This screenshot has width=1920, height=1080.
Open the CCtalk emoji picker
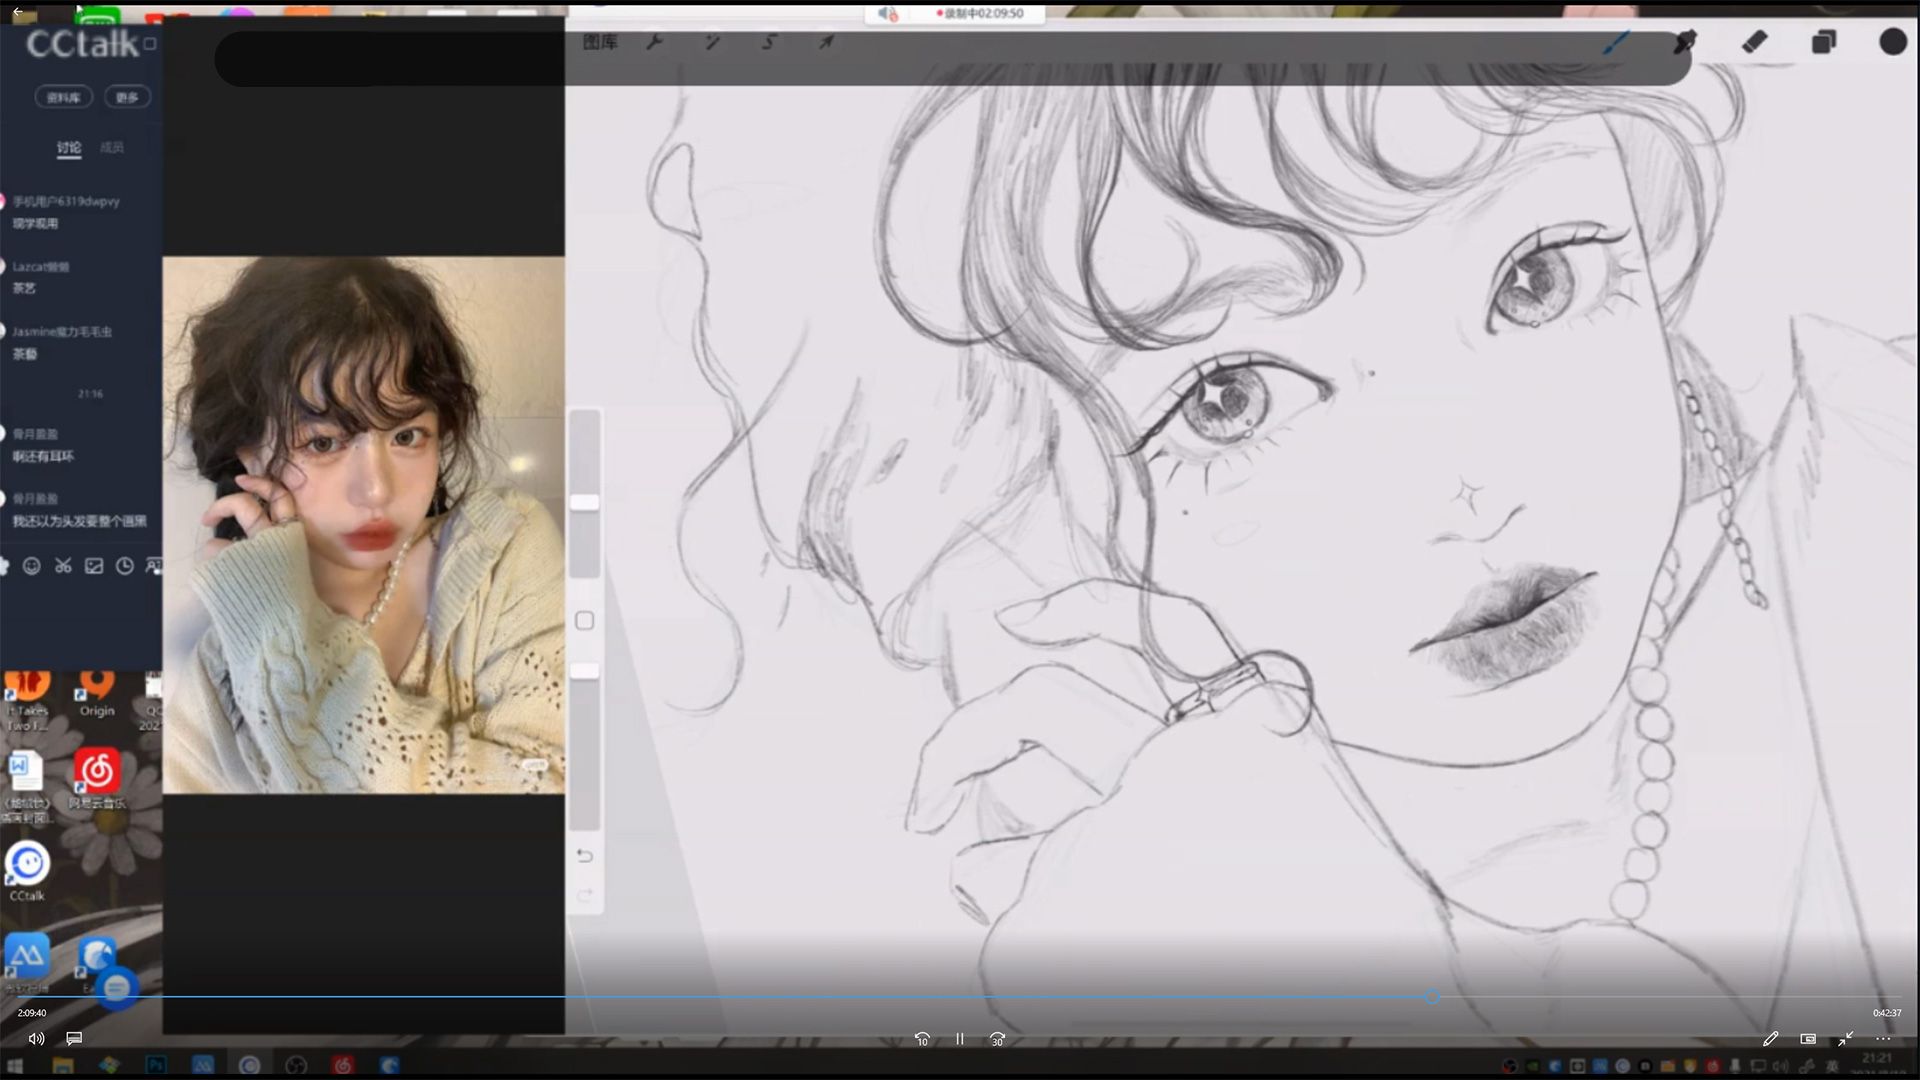[x=32, y=566]
